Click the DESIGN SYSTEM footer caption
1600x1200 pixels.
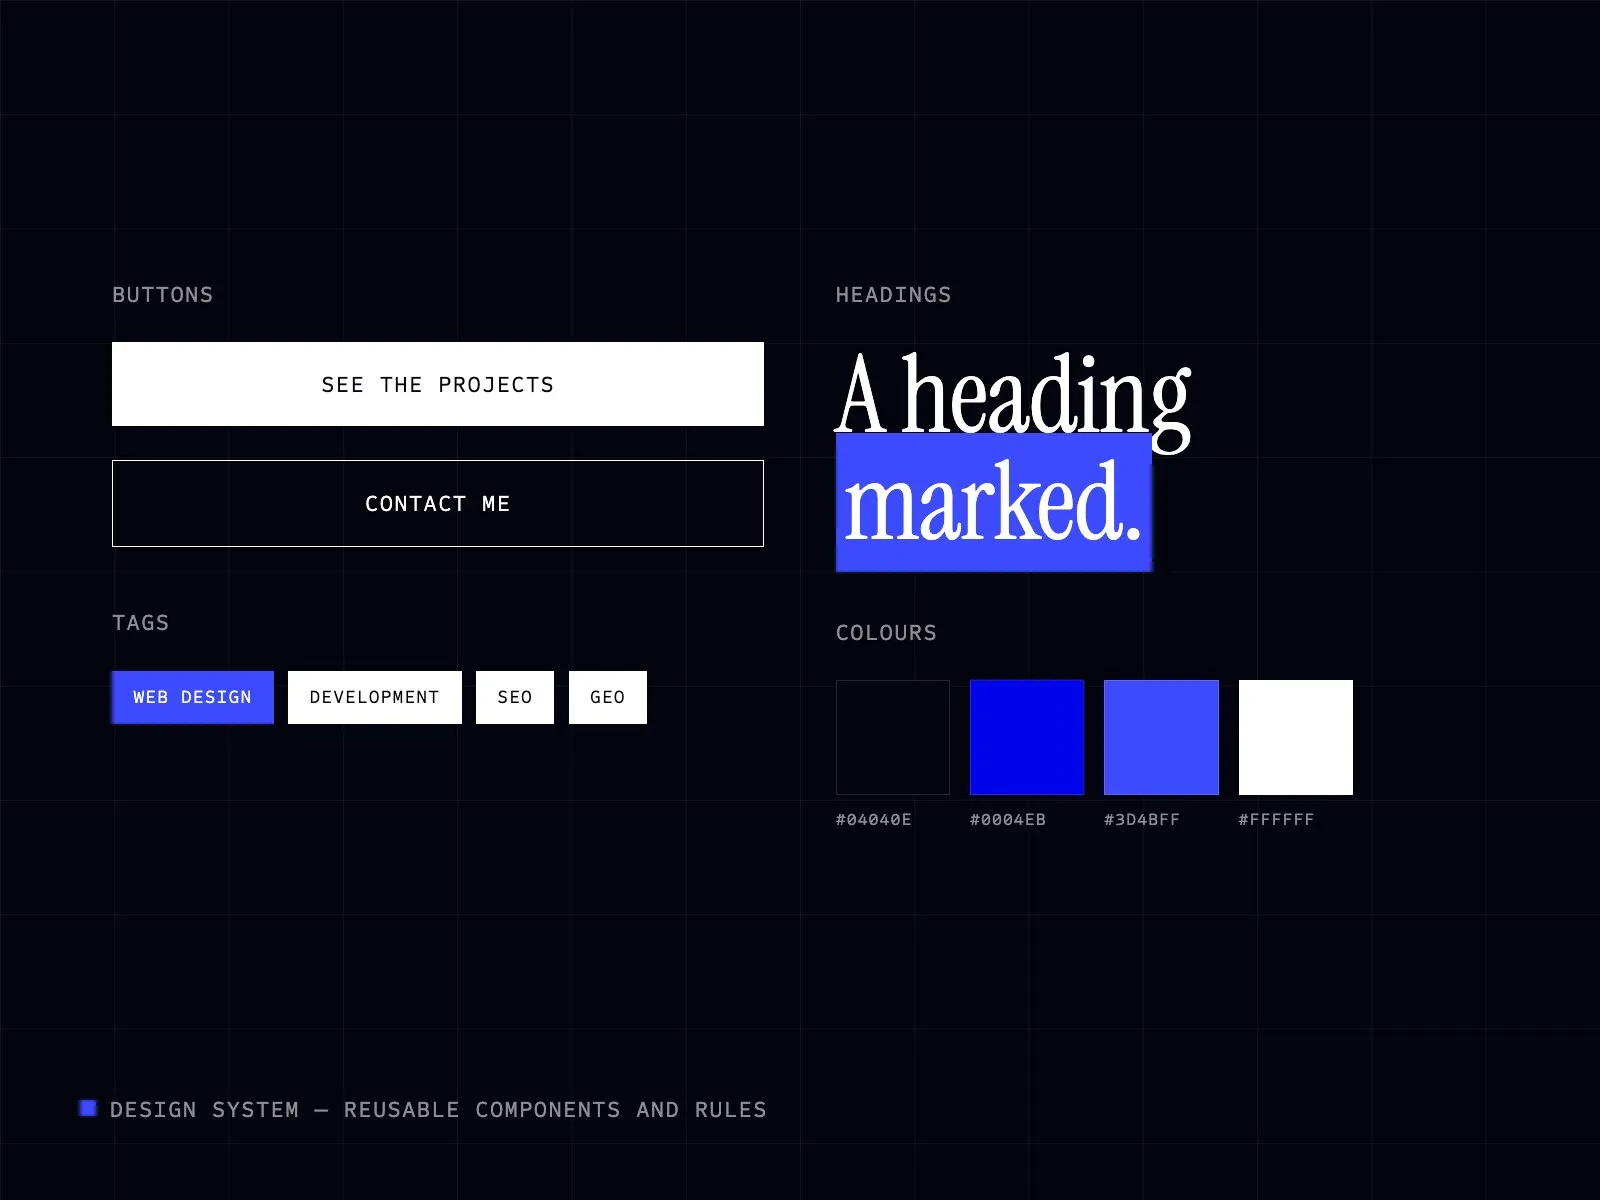pyautogui.click(x=438, y=1110)
